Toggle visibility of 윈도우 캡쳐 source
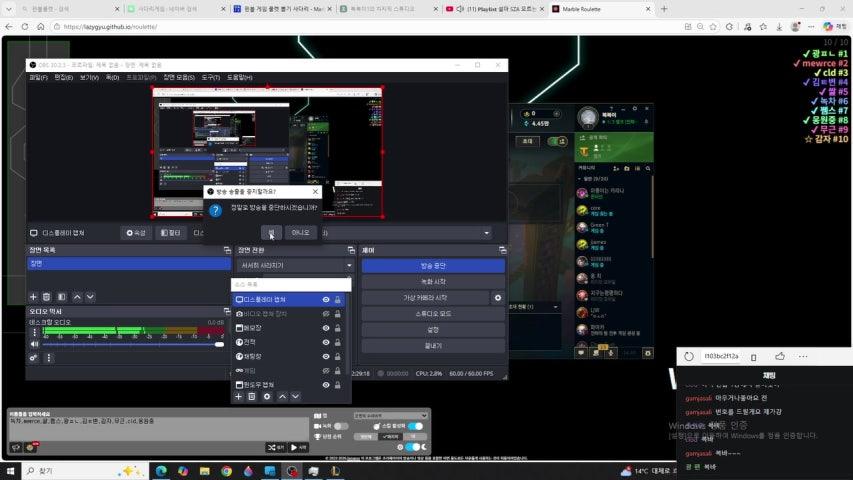Image resolution: width=853 pixels, height=480 pixels. pos(326,385)
